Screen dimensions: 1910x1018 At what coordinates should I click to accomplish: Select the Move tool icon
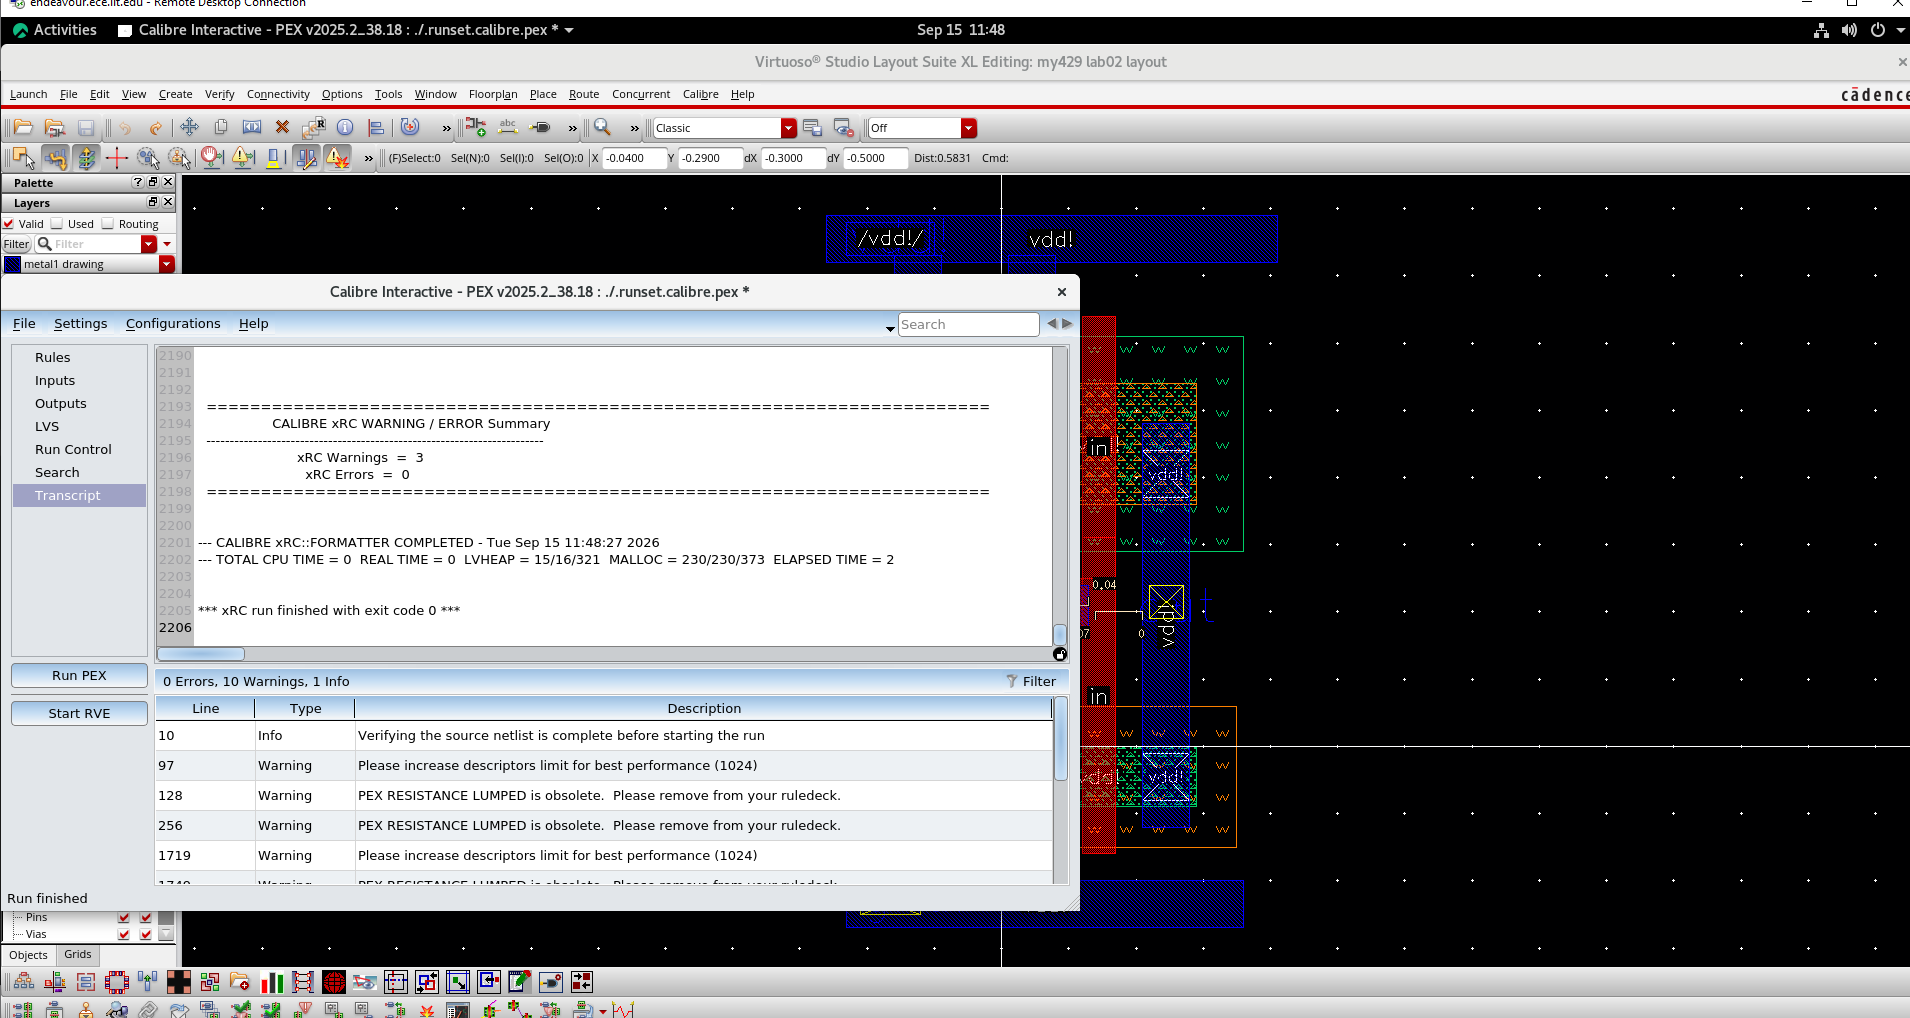click(x=189, y=127)
